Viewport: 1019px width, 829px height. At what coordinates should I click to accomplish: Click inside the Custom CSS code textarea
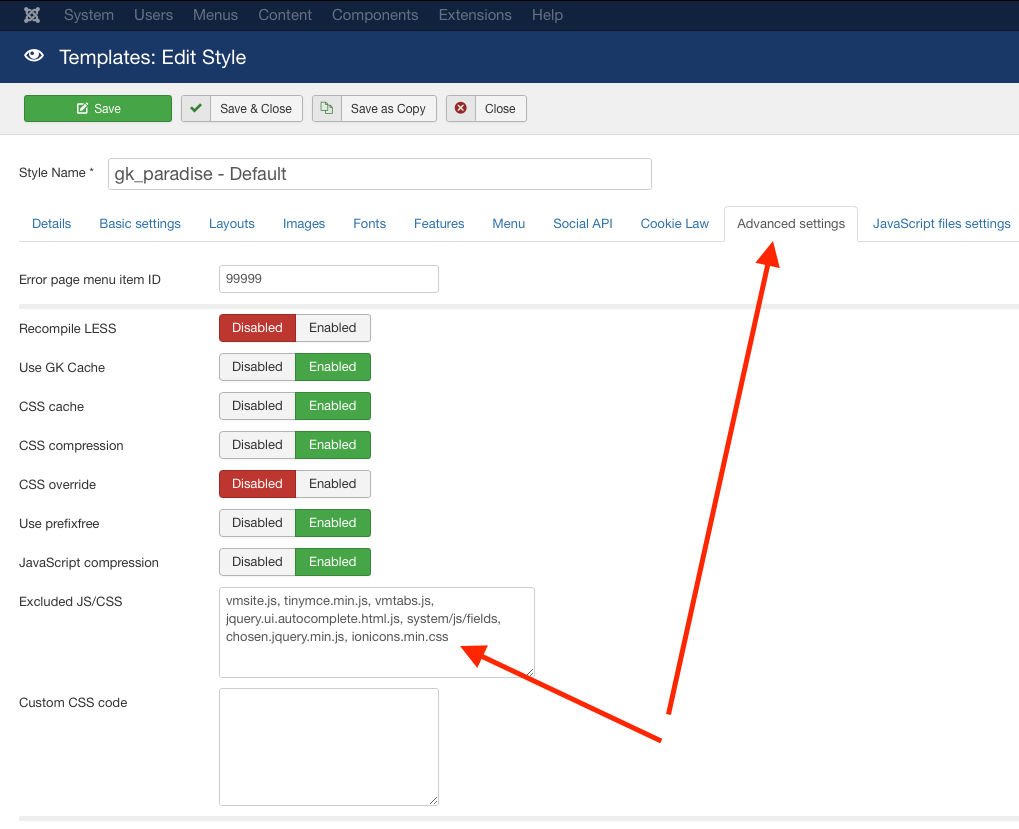[x=329, y=747]
